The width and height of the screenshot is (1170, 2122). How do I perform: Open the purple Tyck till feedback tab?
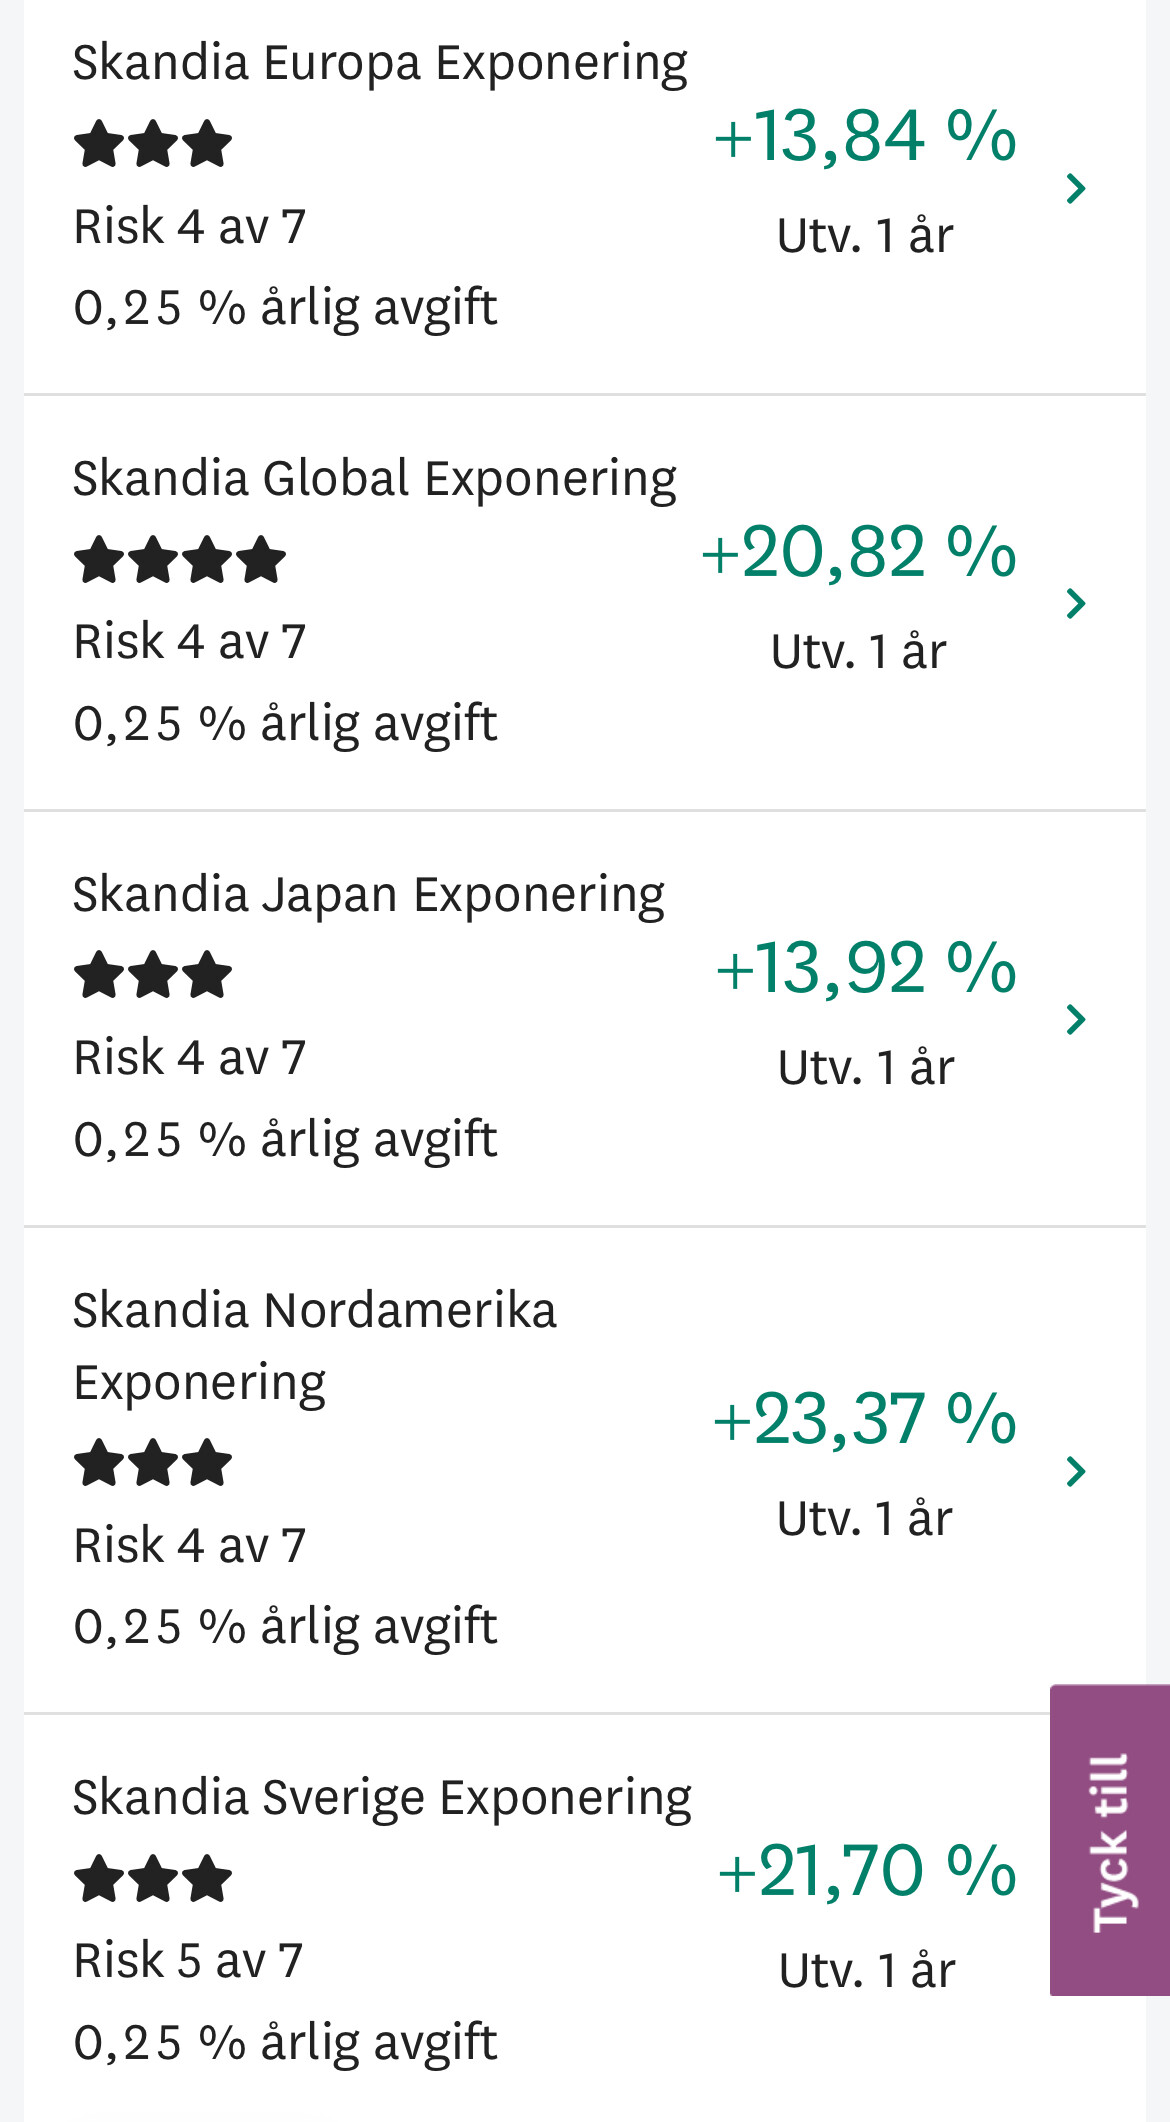[x=1110, y=1840]
